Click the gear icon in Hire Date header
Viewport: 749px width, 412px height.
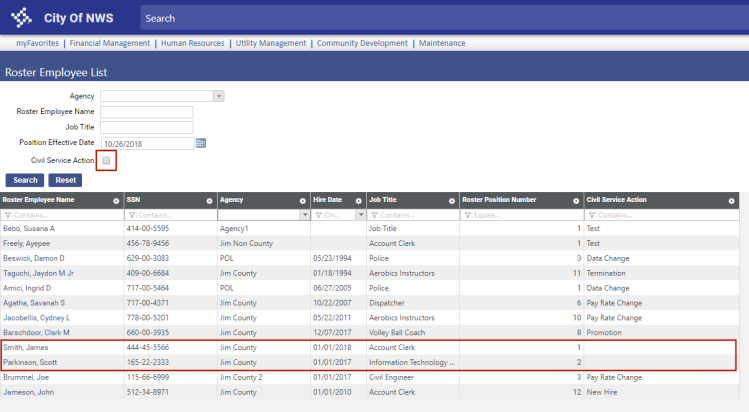[359, 201]
